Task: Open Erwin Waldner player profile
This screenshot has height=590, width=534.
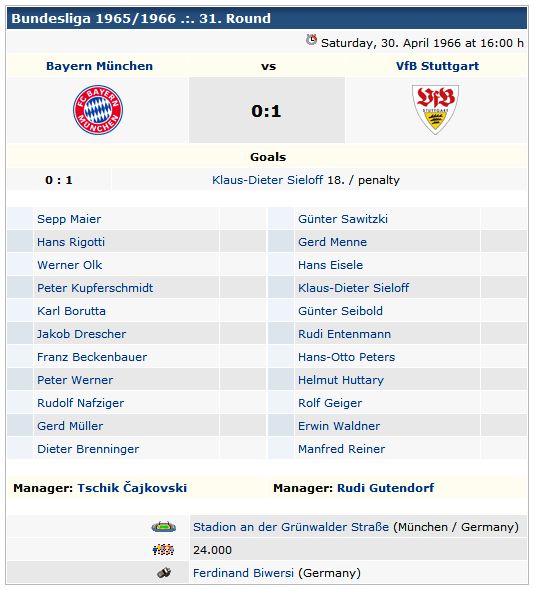Action: [x=339, y=426]
